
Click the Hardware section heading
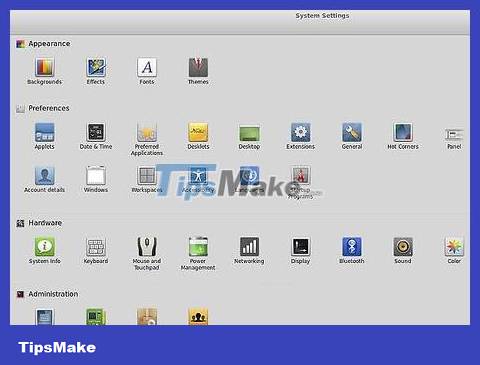tap(45, 223)
